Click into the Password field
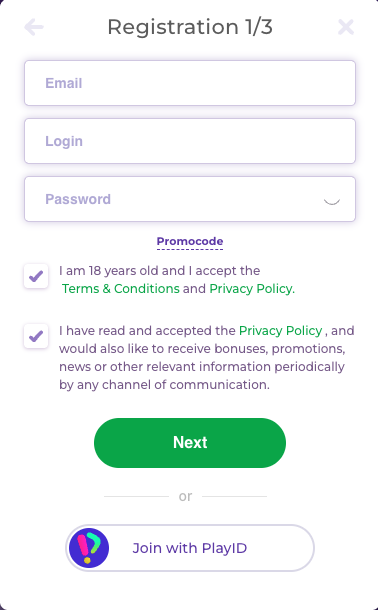378x610 pixels. [190, 199]
